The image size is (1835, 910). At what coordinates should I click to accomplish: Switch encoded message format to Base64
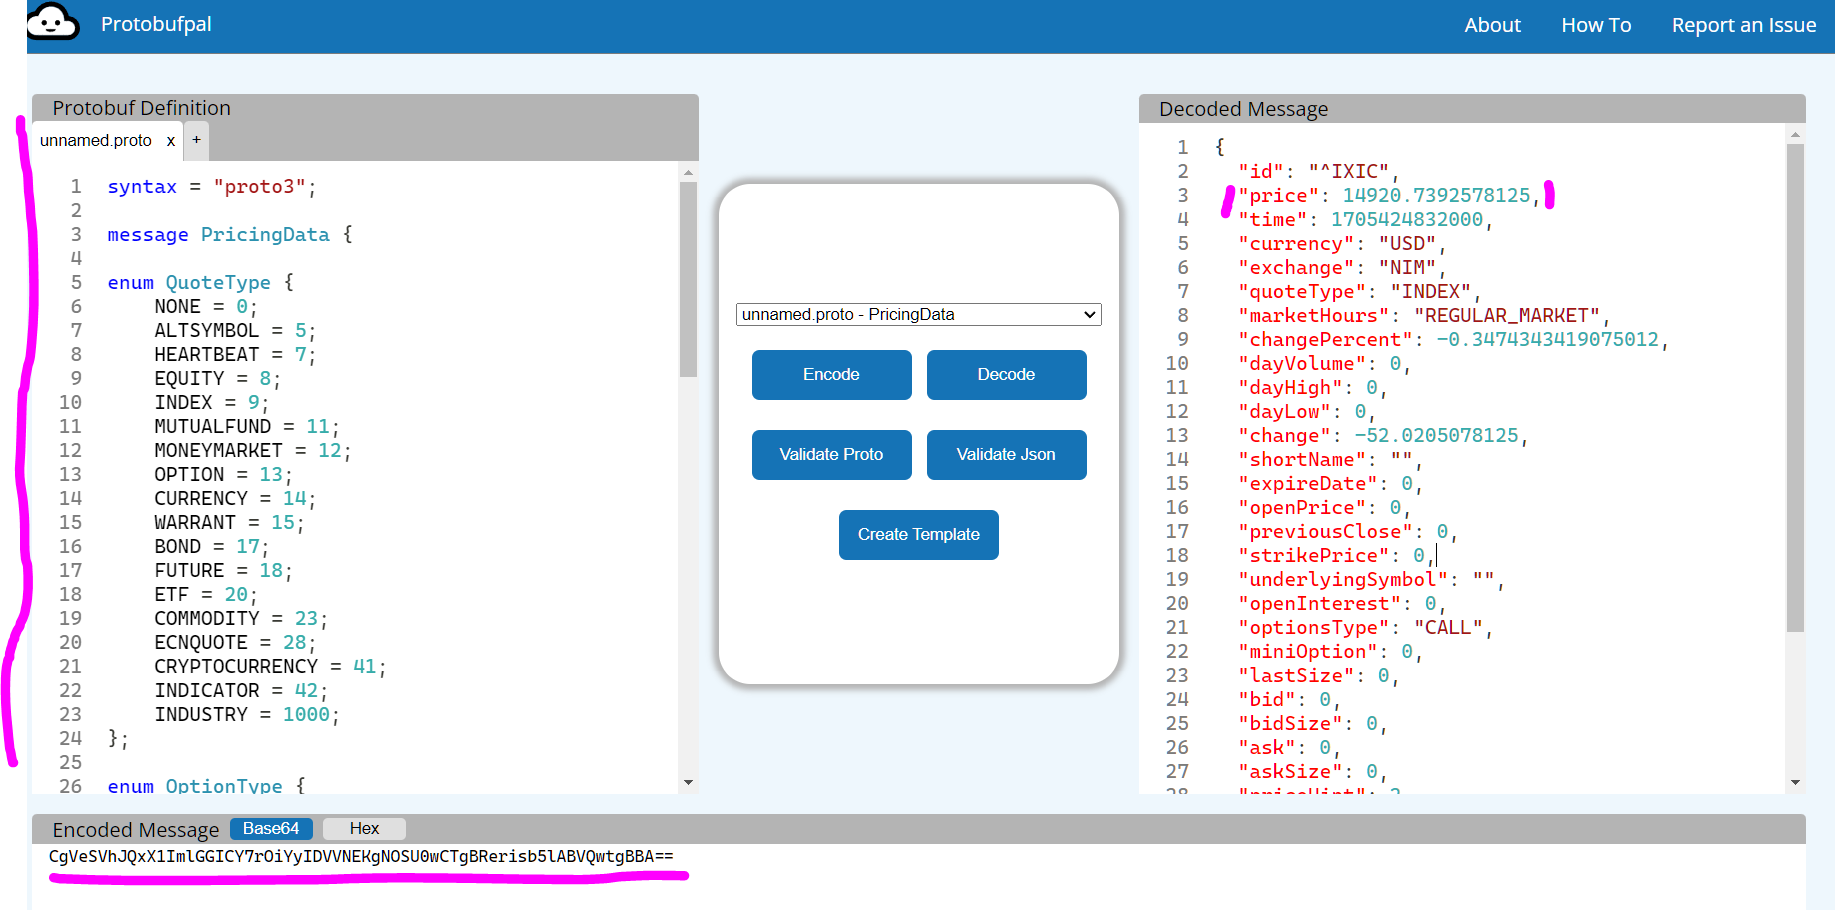pos(271,829)
